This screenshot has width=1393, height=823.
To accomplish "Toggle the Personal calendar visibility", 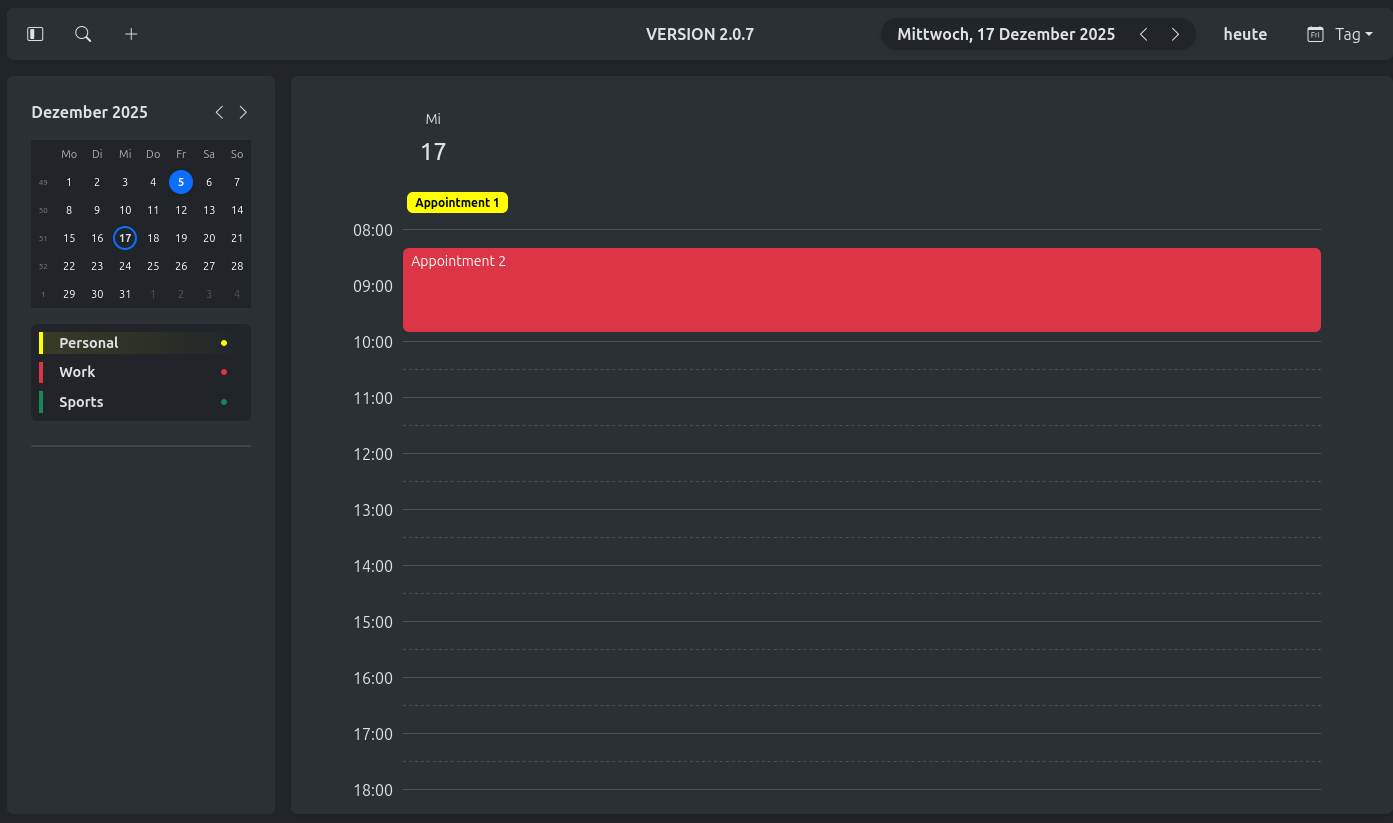I will point(89,343).
